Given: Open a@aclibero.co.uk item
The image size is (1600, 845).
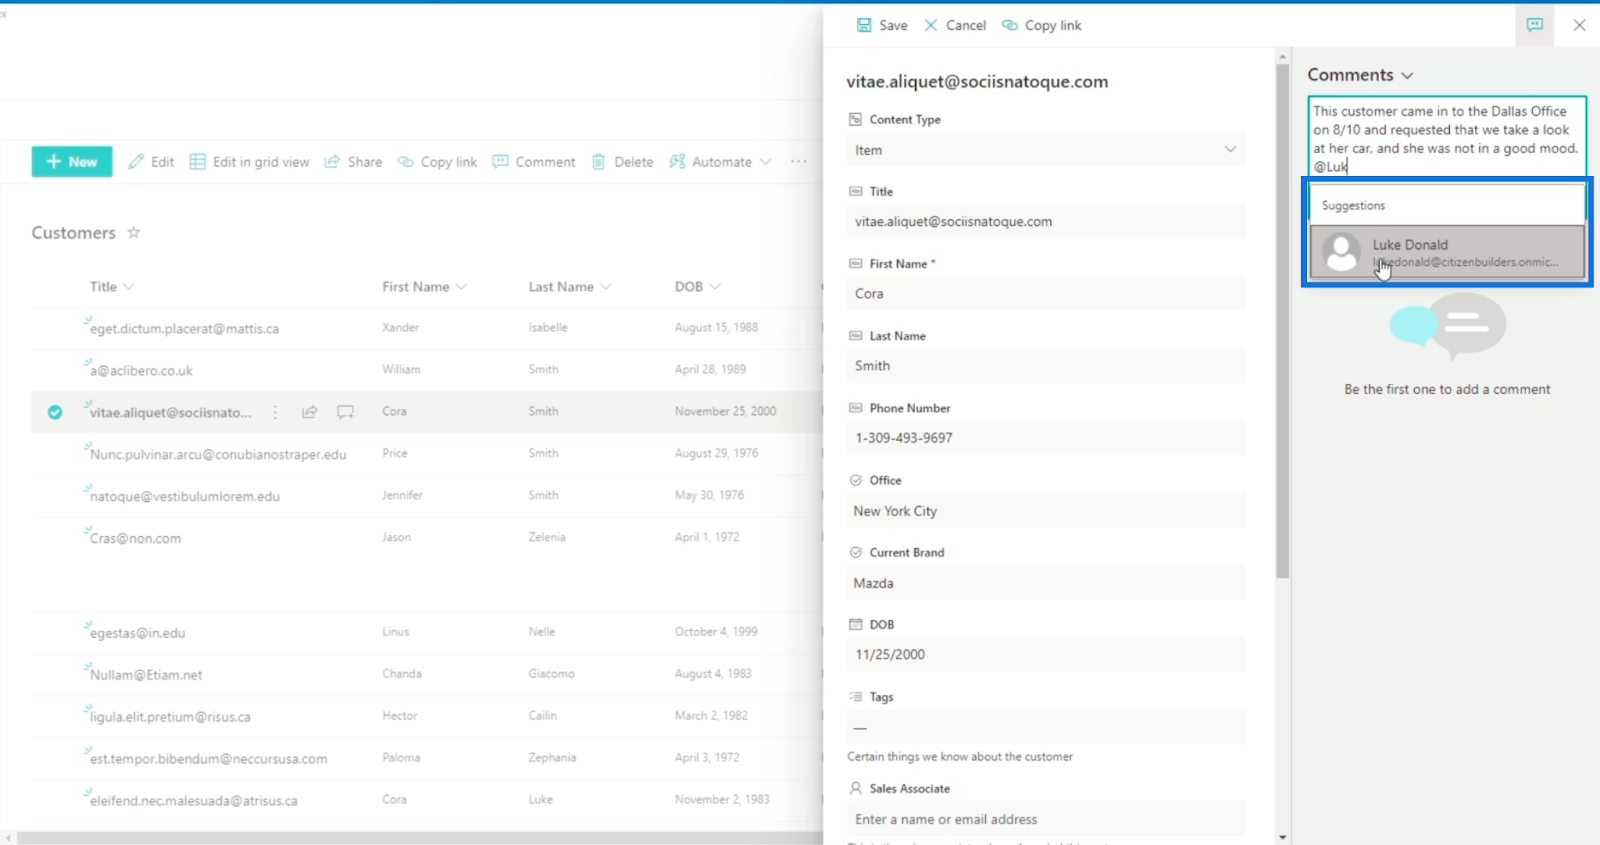Looking at the screenshot, I should pyautogui.click(x=141, y=371).
